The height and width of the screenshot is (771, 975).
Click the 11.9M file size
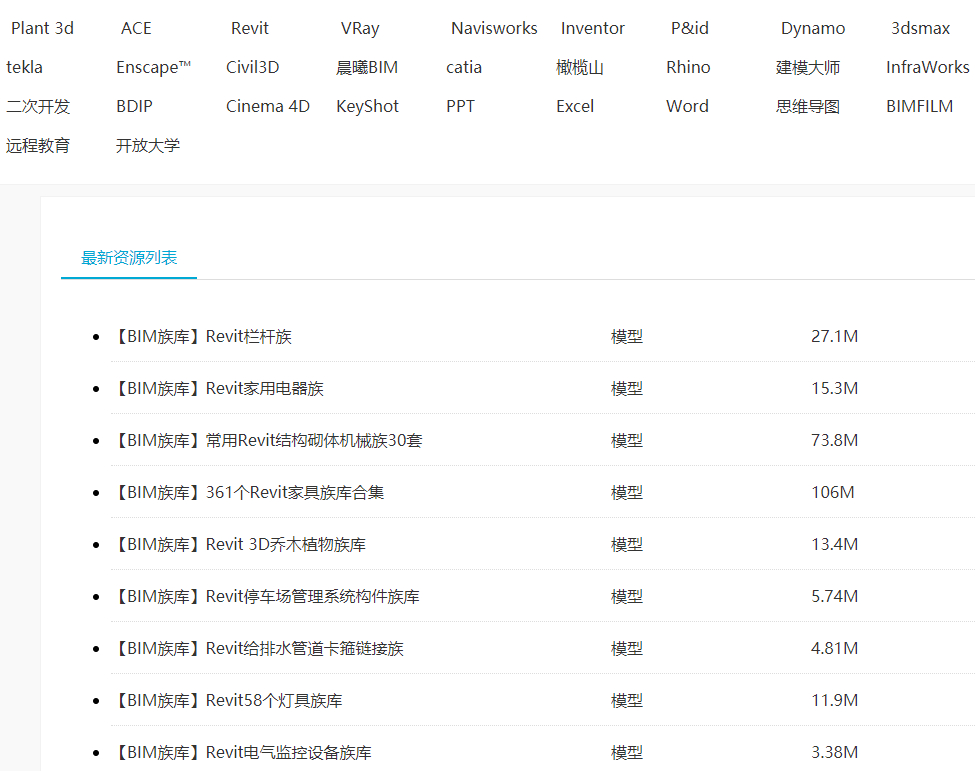tap(834, 701)
